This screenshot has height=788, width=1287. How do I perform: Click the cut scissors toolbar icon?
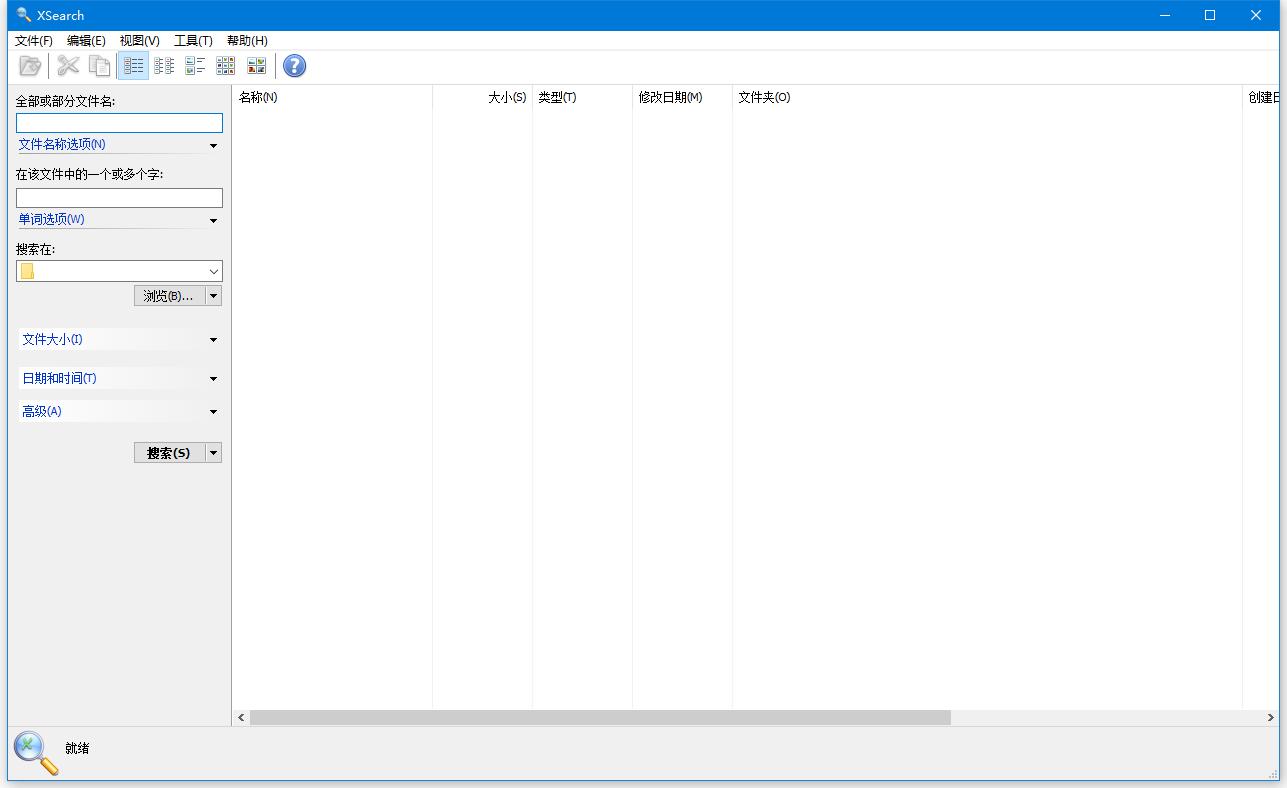click(x=68, y=66)
